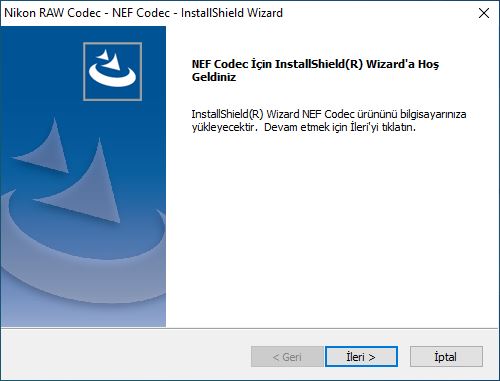Click the İleri > button to continue

[361, 357]
